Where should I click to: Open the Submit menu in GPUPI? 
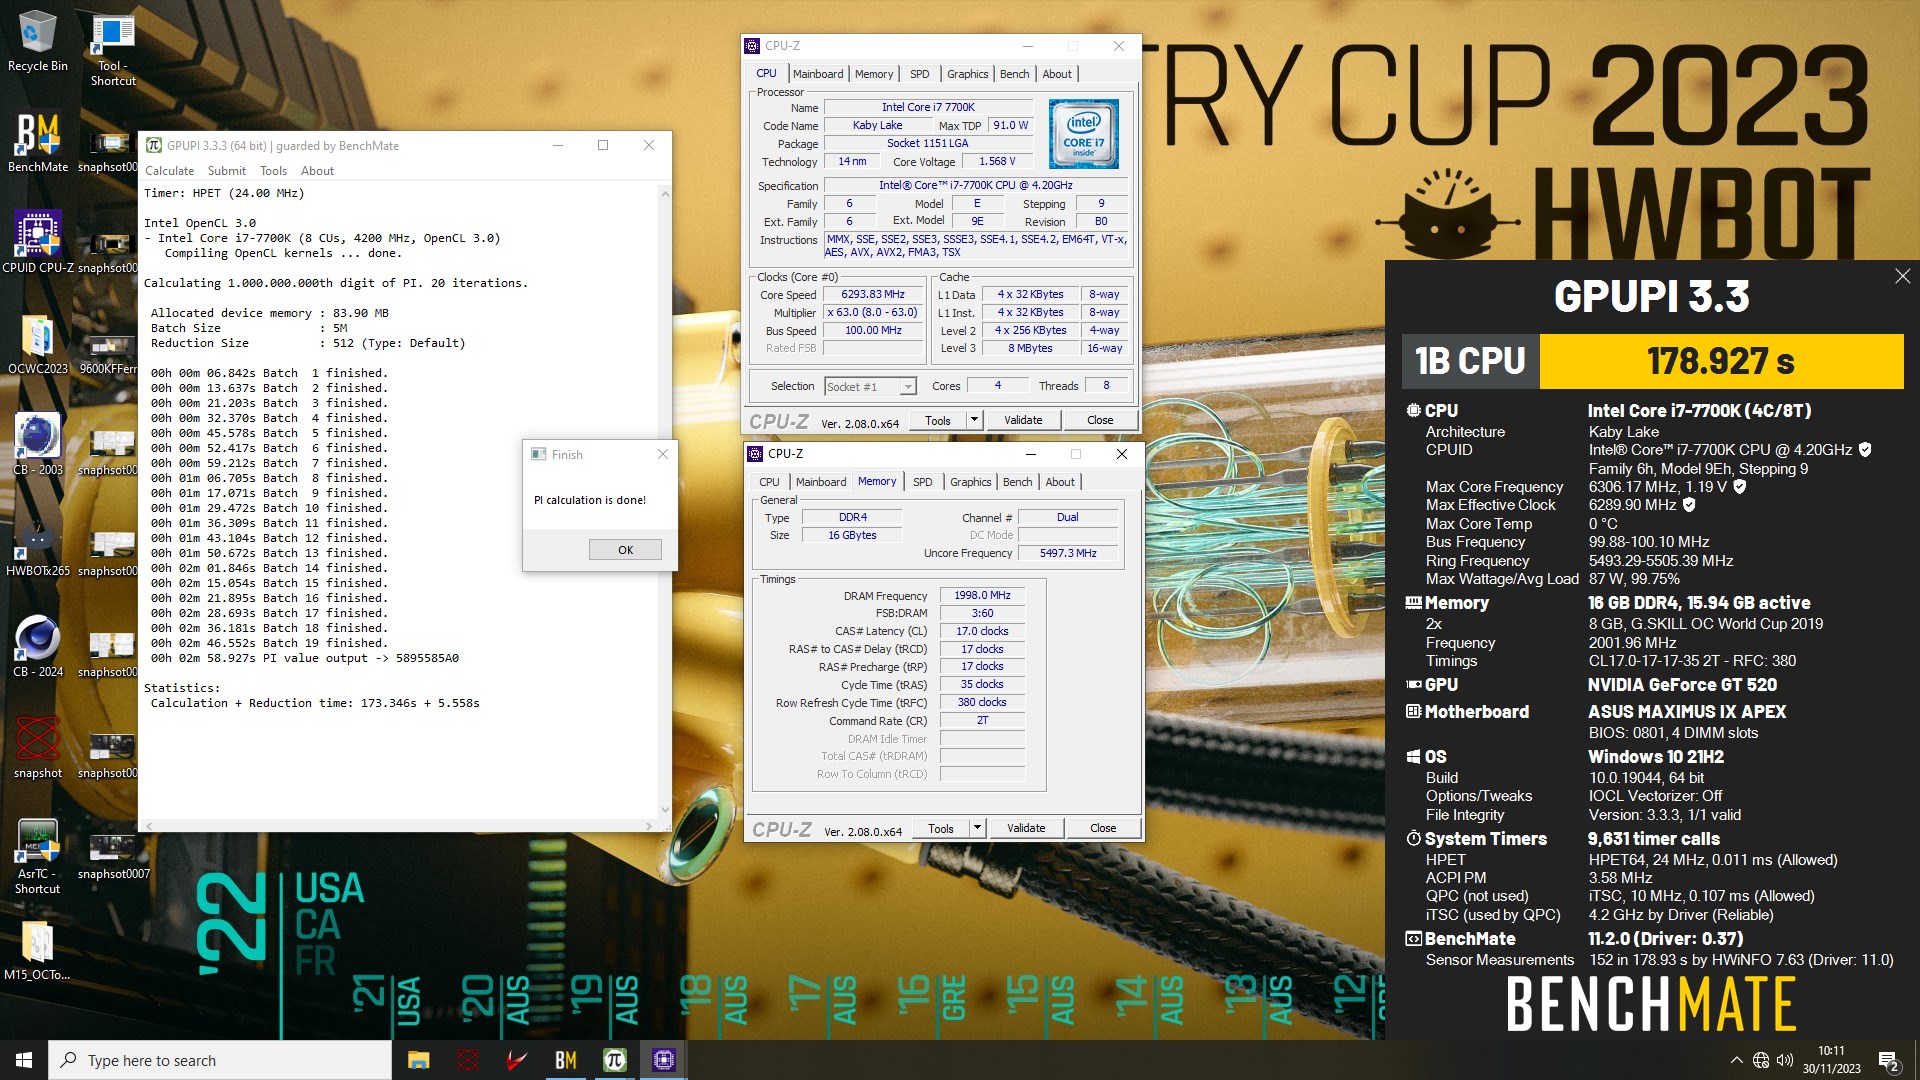point(226,171)
